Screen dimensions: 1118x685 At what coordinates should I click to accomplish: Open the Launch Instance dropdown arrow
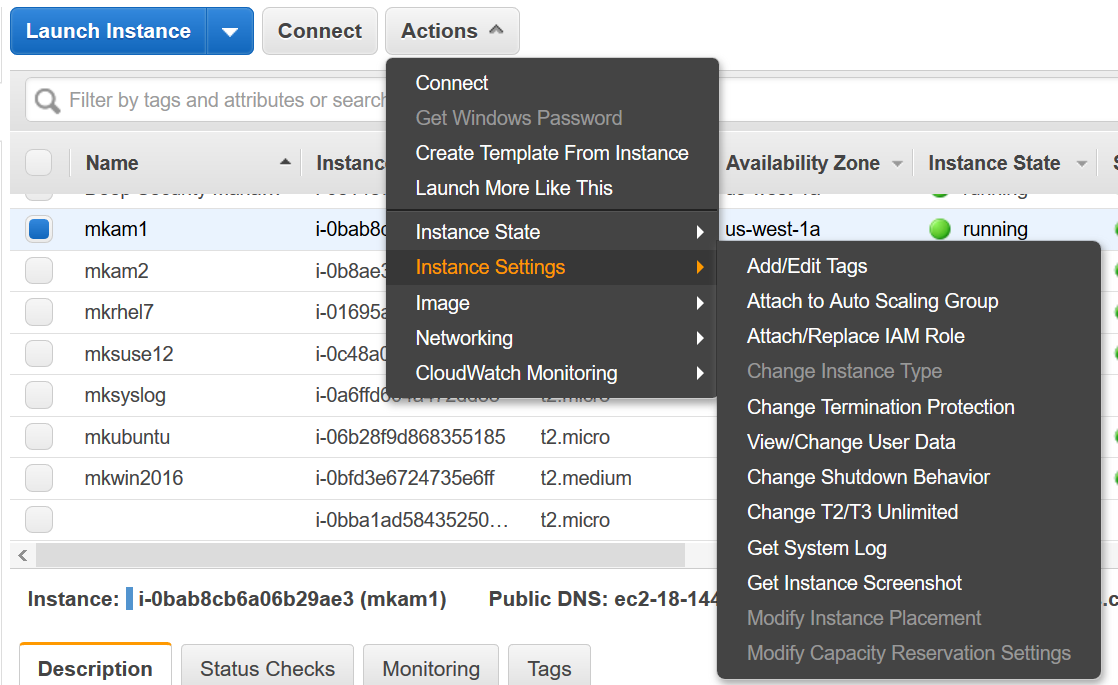coord(230,32)
